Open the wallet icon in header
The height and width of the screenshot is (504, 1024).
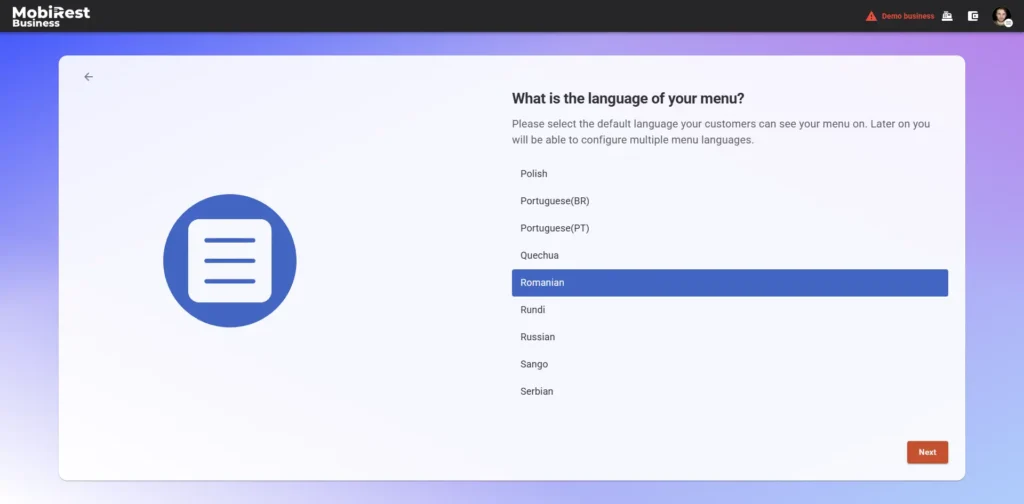click(973, 16)
